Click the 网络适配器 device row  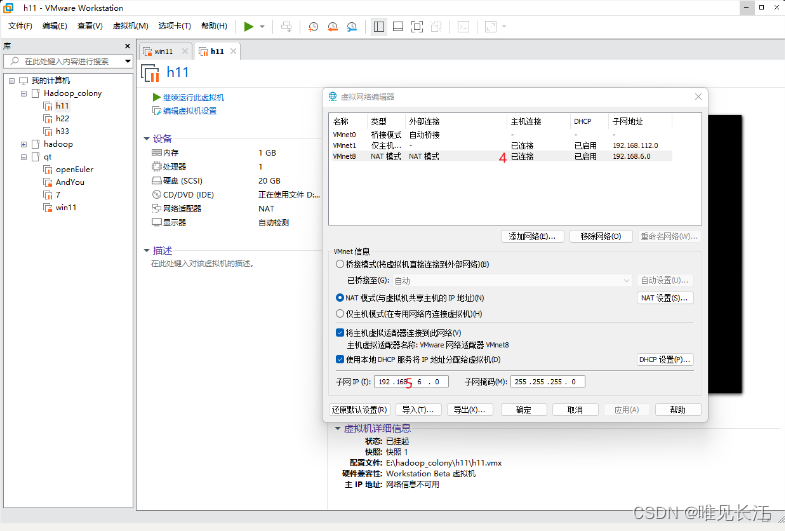[235, 209]
